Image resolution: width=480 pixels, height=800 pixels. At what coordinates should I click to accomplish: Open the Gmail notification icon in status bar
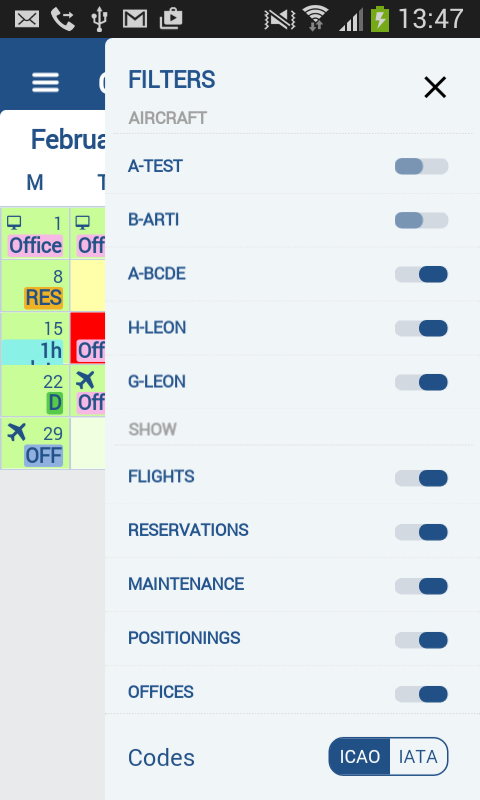(x=135, y=19)
